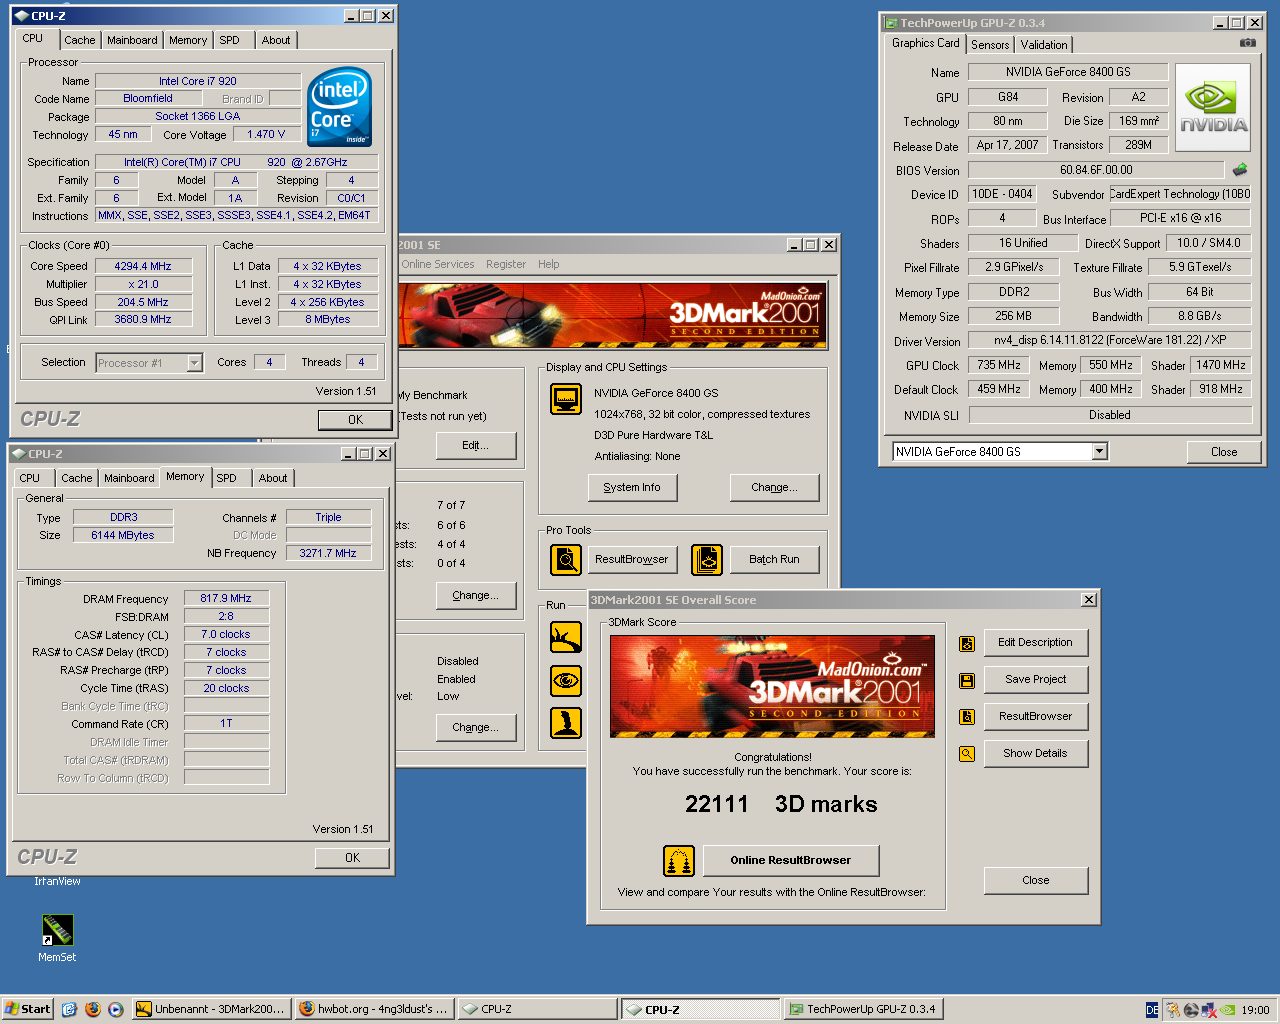Click the floppy disk icon beside Save Project
The width and height of the screenshot is (1280, 1024).
coord(967,680)
